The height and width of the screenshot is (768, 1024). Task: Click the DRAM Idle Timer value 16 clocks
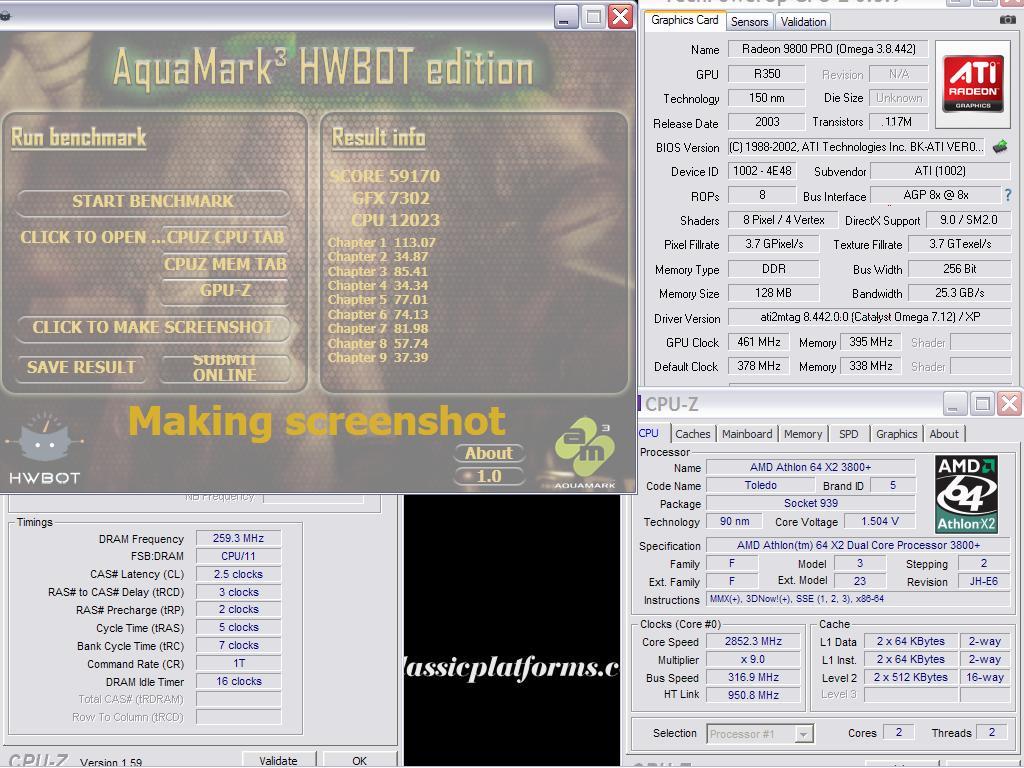(x=238, y=681)
